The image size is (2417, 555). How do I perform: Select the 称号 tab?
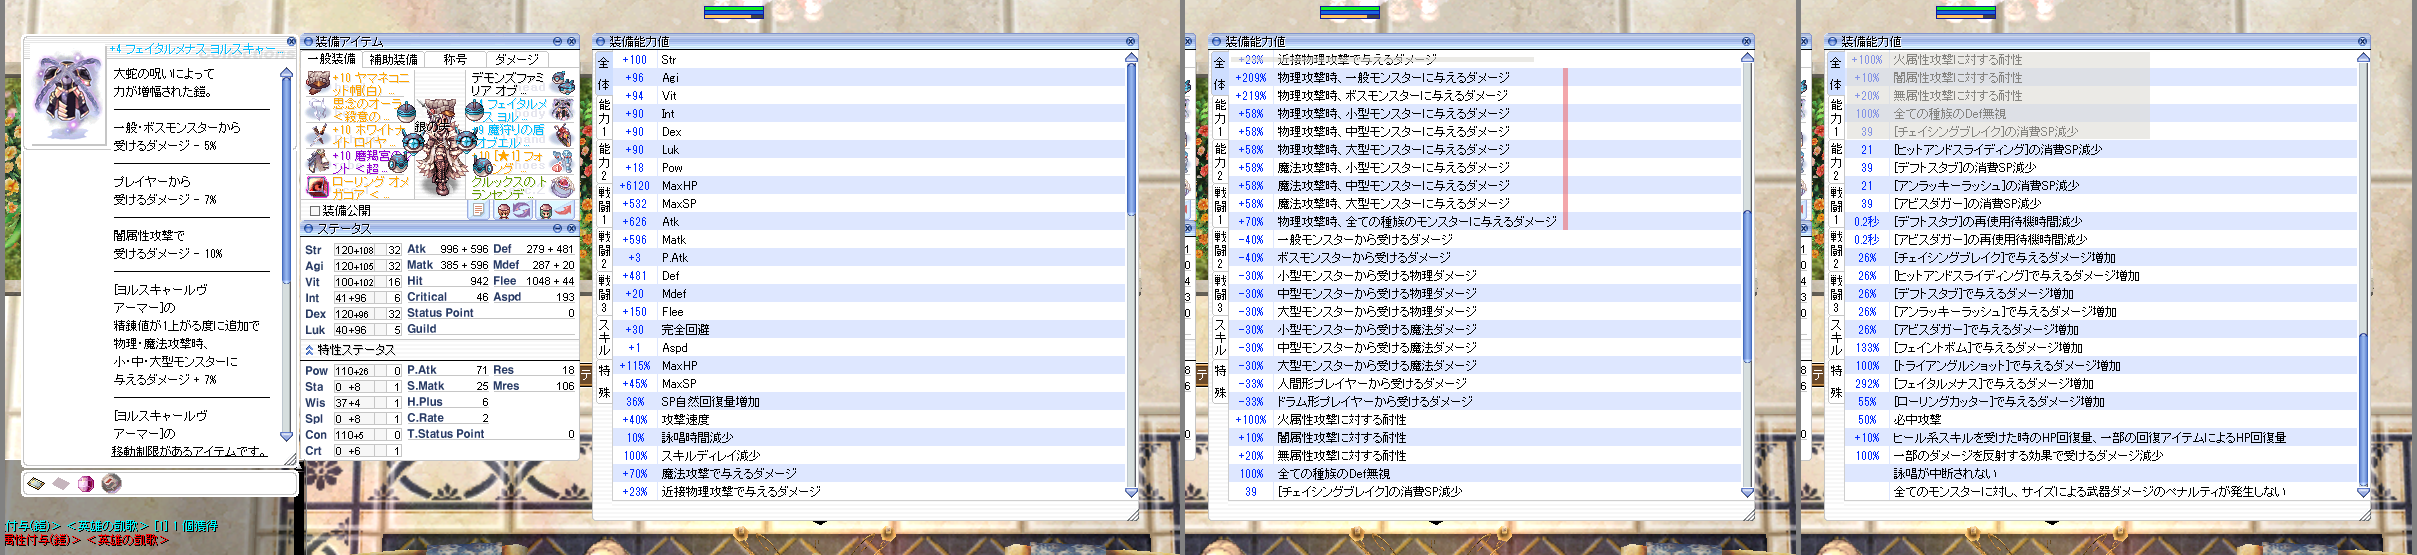point(455,59)
